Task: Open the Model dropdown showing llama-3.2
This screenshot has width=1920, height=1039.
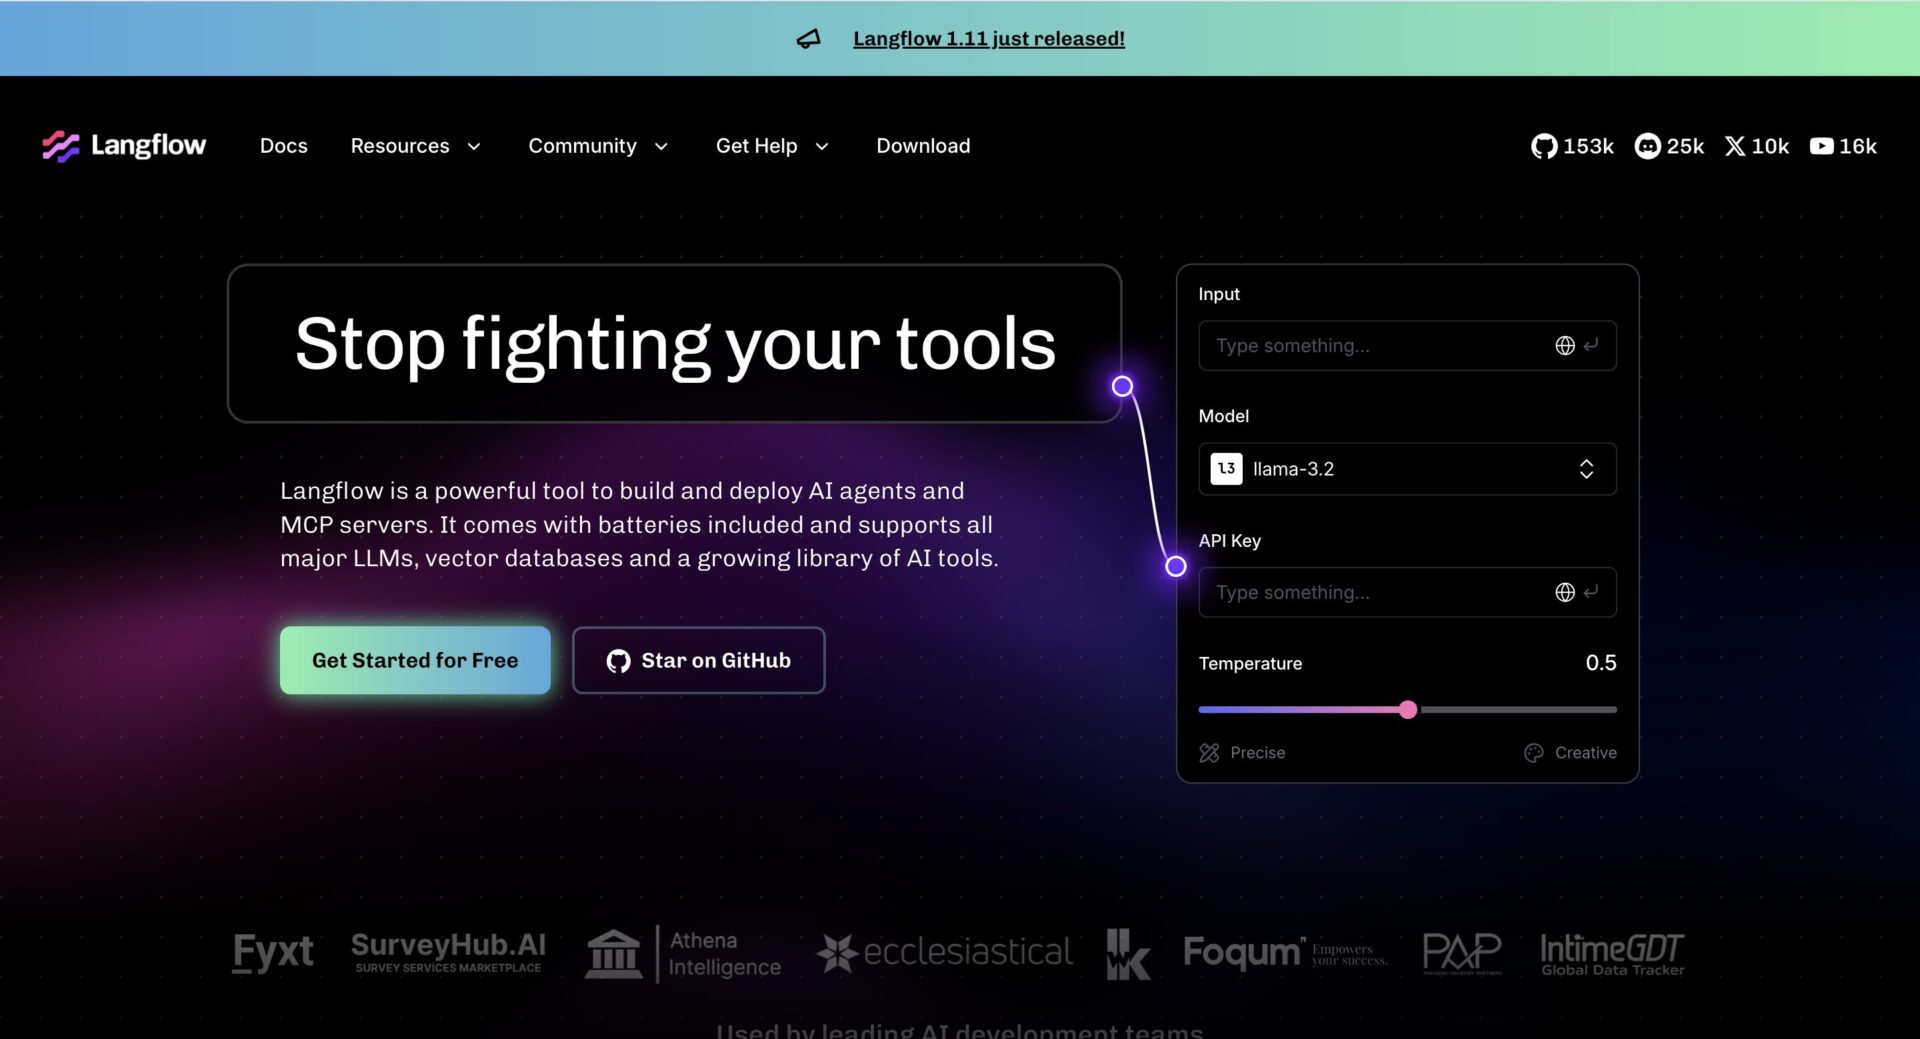Action: tap(1407, 469)
